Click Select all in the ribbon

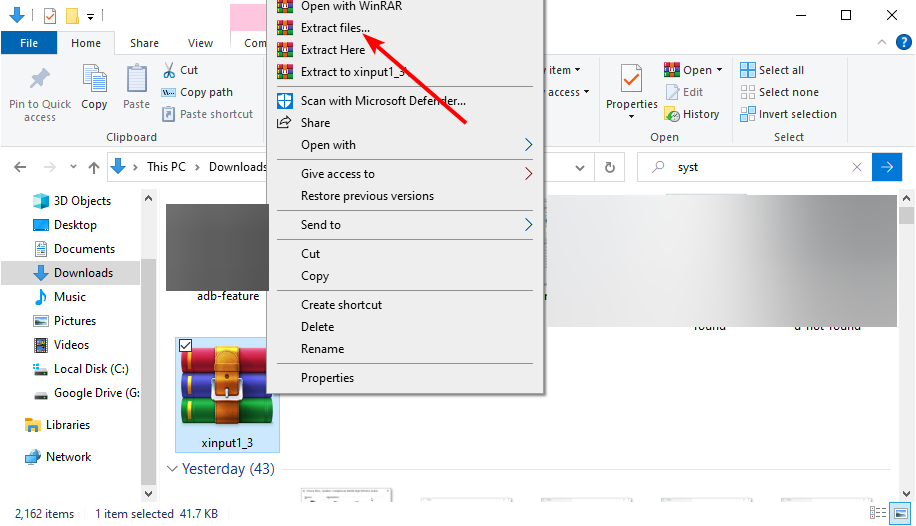click(x=772, y=70)
